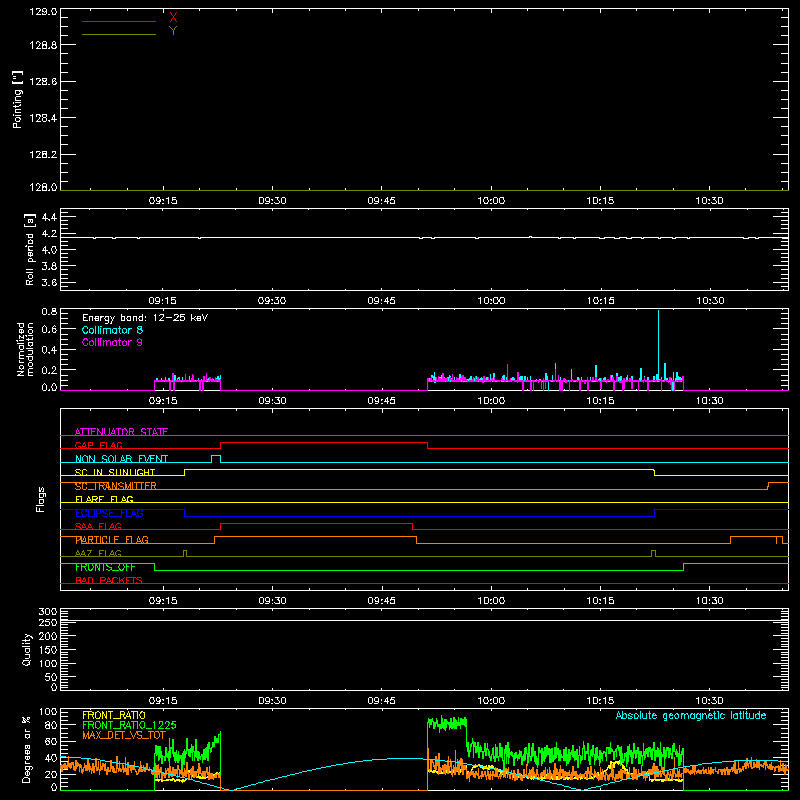This screenshot has width=800, height=800.
Task: Click '09:45' under the modulation panel
Action: pos(381,401)
